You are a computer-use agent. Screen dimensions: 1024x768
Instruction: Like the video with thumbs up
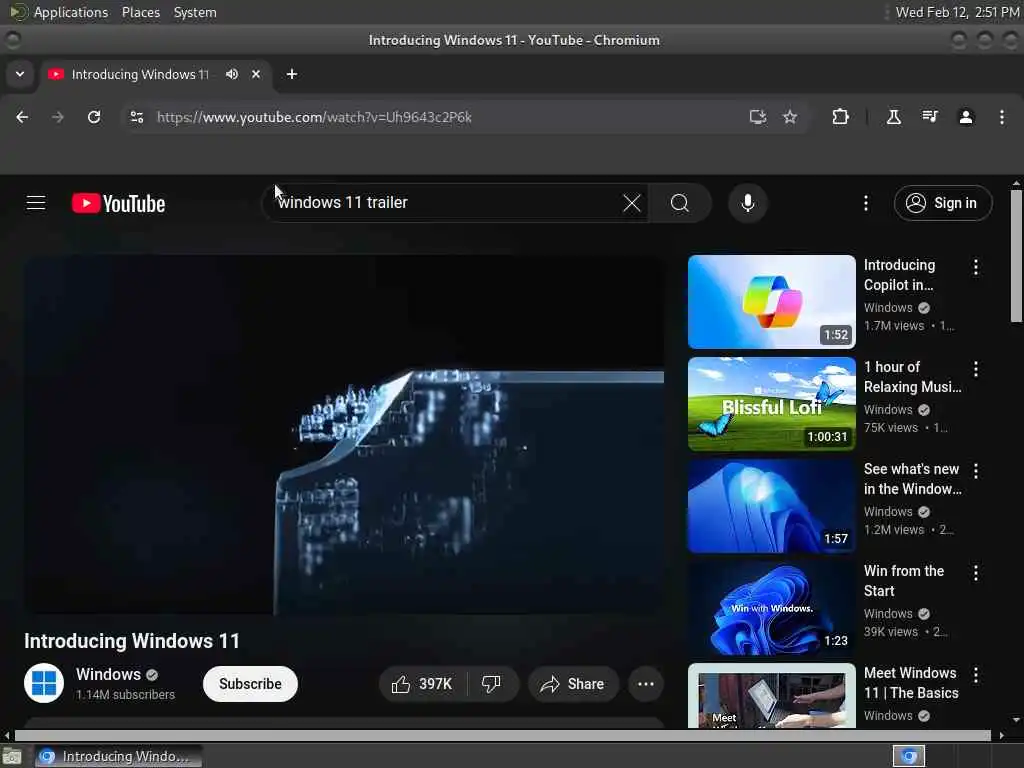(x=423, y=684)
